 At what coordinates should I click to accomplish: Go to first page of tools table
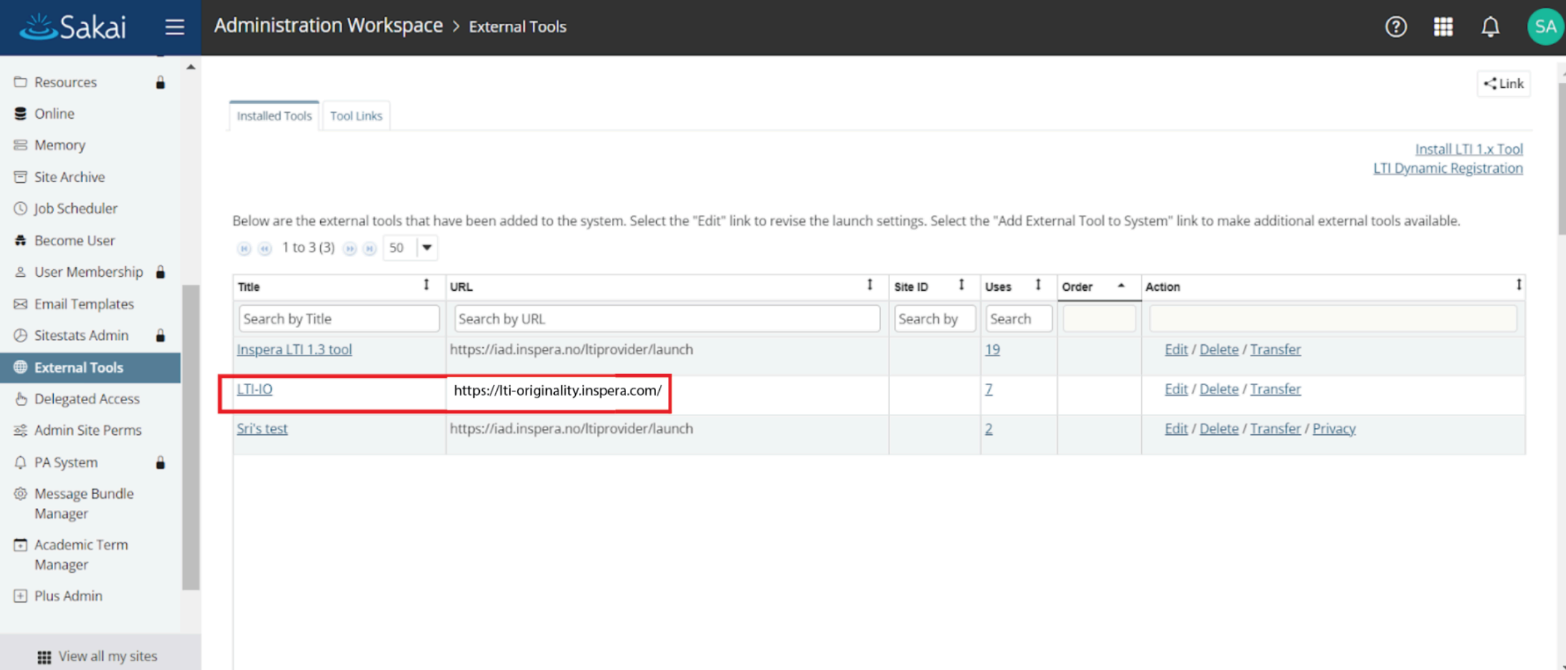coord(243,248)
